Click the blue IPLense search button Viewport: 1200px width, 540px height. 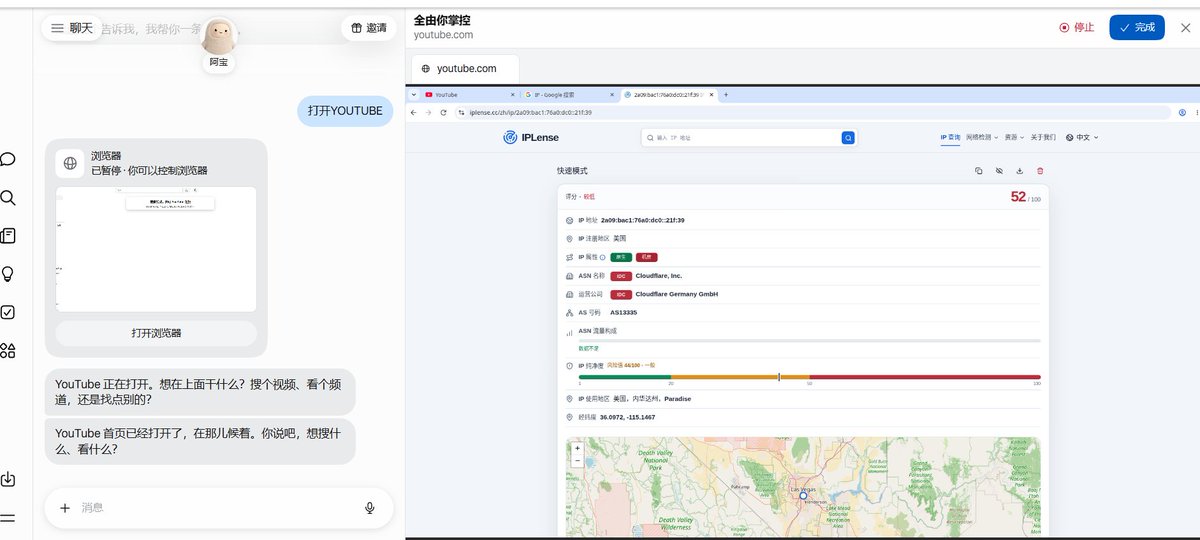tap(848, 137)
